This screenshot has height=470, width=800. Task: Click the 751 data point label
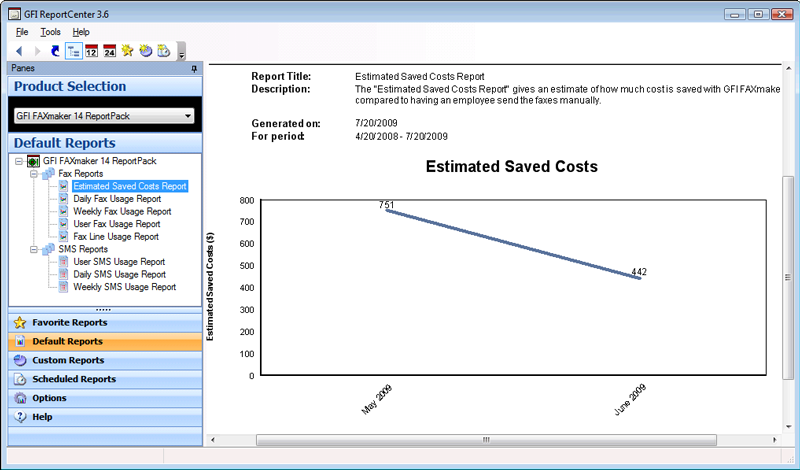[x=387, y=205]
